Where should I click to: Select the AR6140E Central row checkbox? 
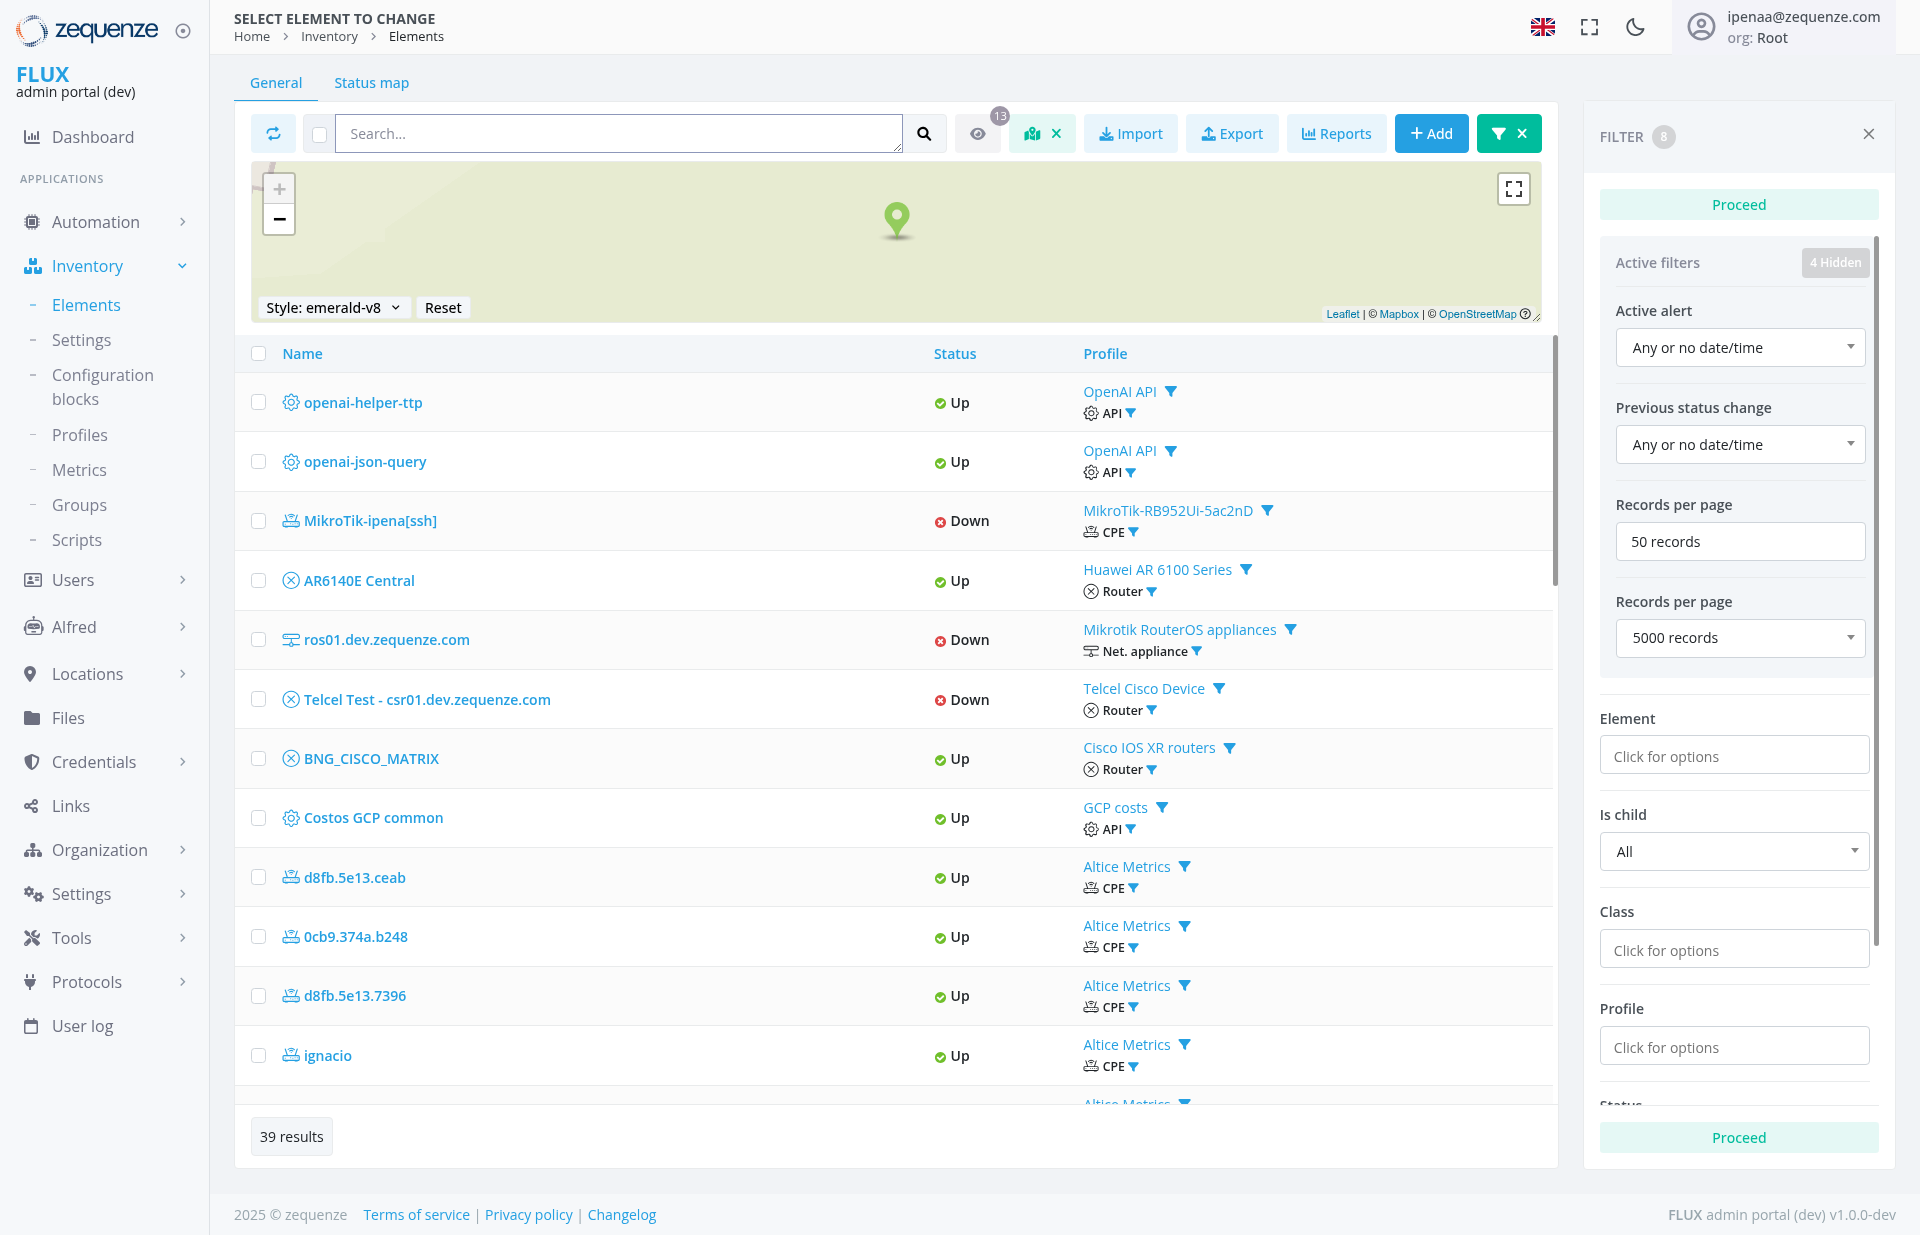point(259,581)
